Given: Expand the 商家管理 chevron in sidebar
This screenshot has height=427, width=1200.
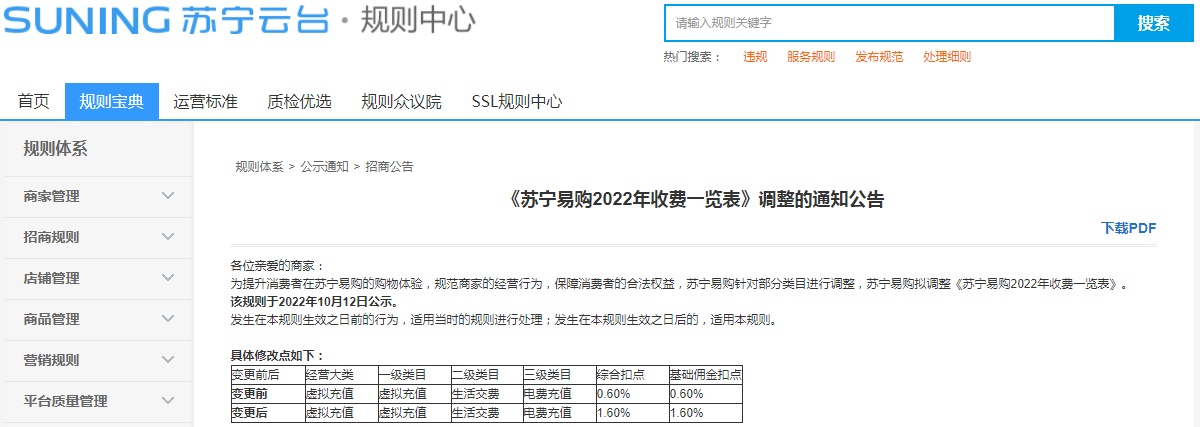Looking at the screenshot, I should point(168,196).
